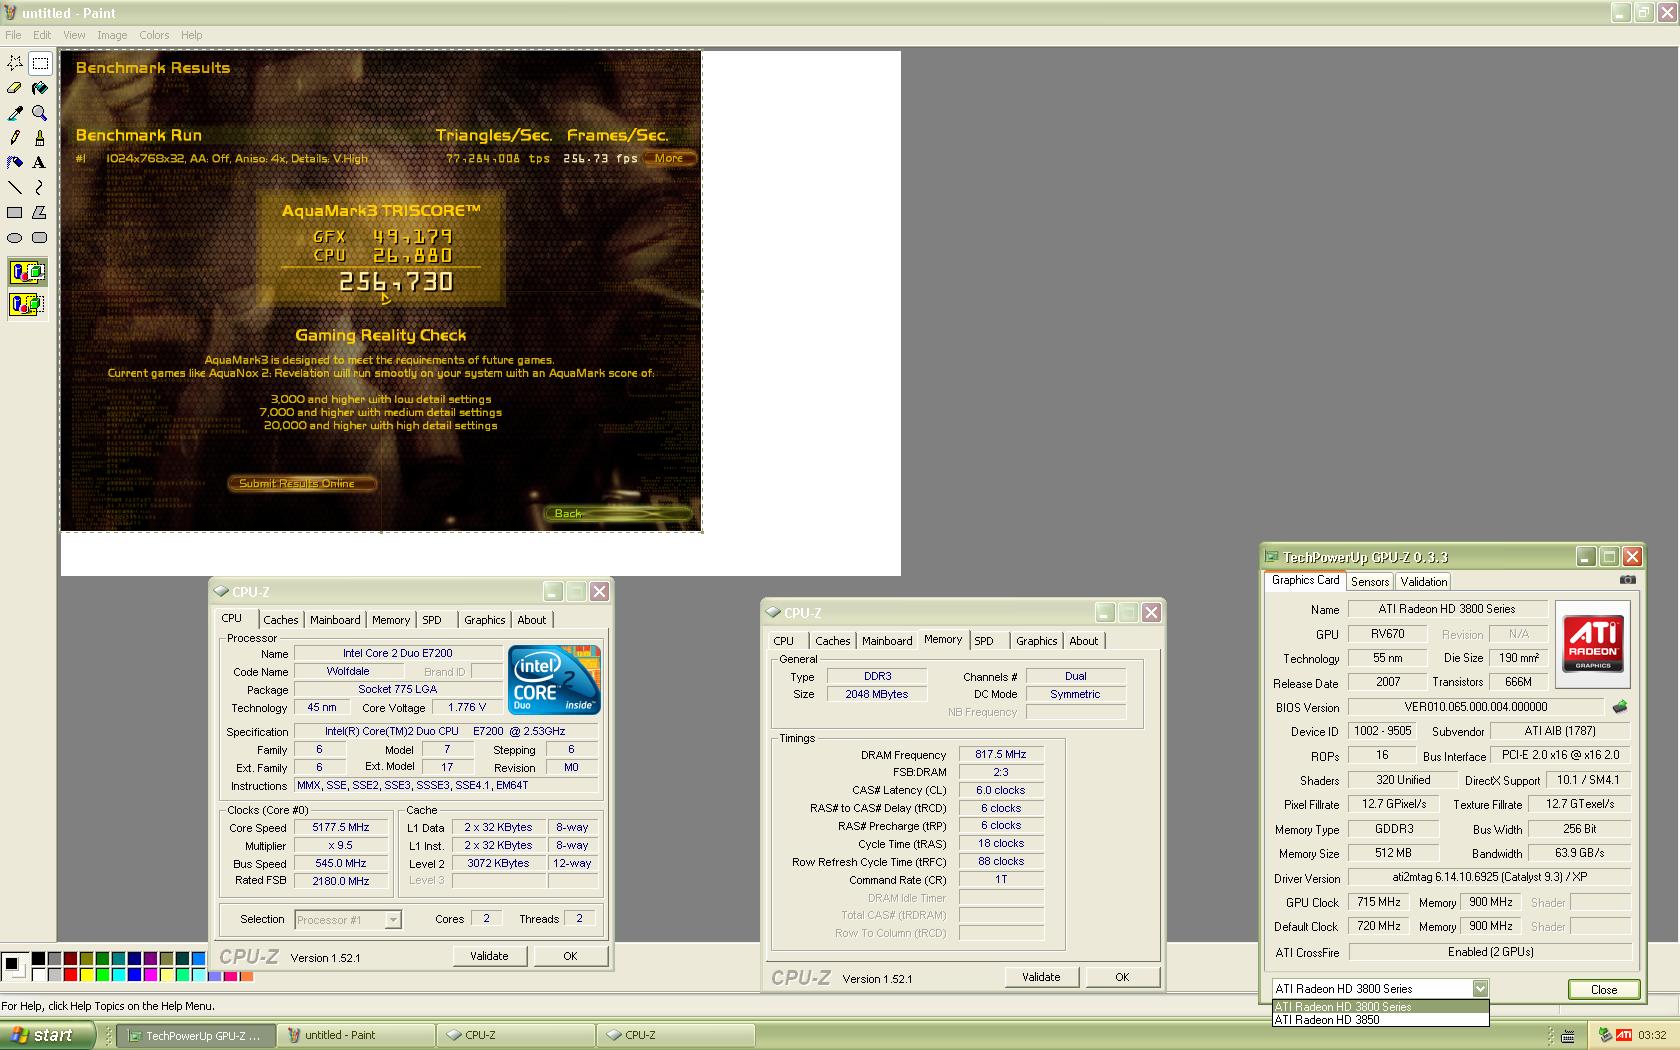
Task: Pick the Rectangle shape tool
Action: [x=15, y=212]
